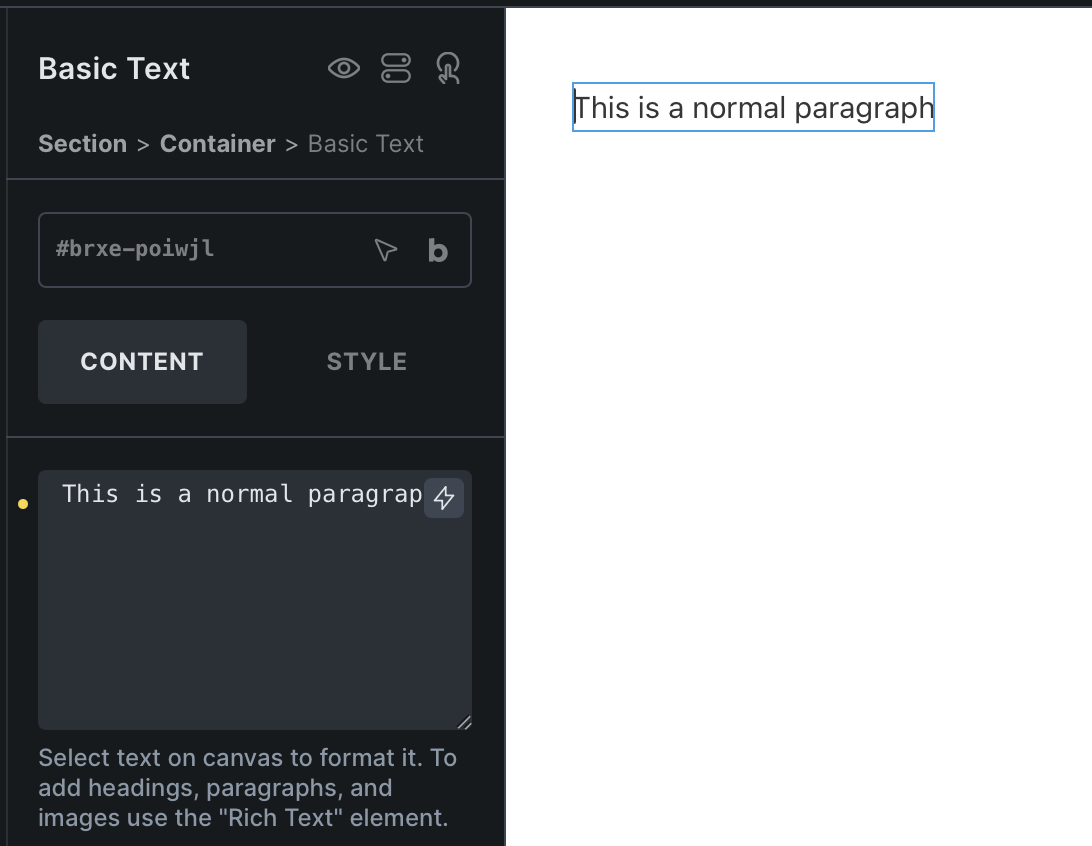Click the bold 'b' Bricks class icon
This screenshot has width=1092, height=846.
click(x=437, y=250)
